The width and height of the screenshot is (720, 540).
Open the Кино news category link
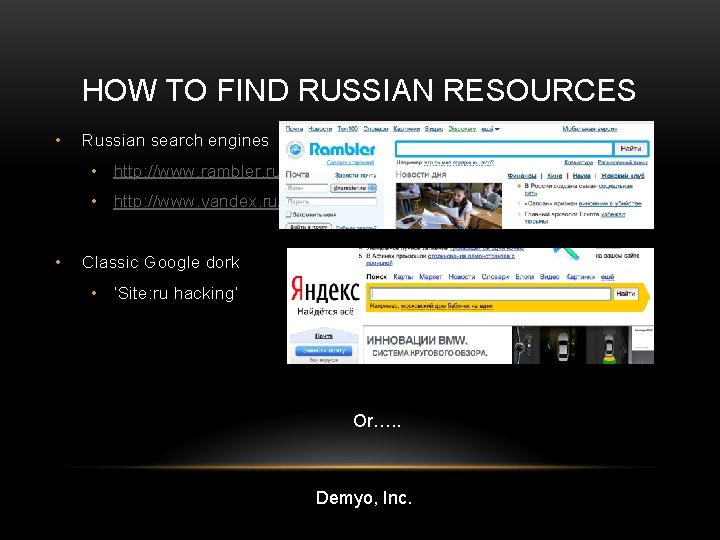[555, 176]
